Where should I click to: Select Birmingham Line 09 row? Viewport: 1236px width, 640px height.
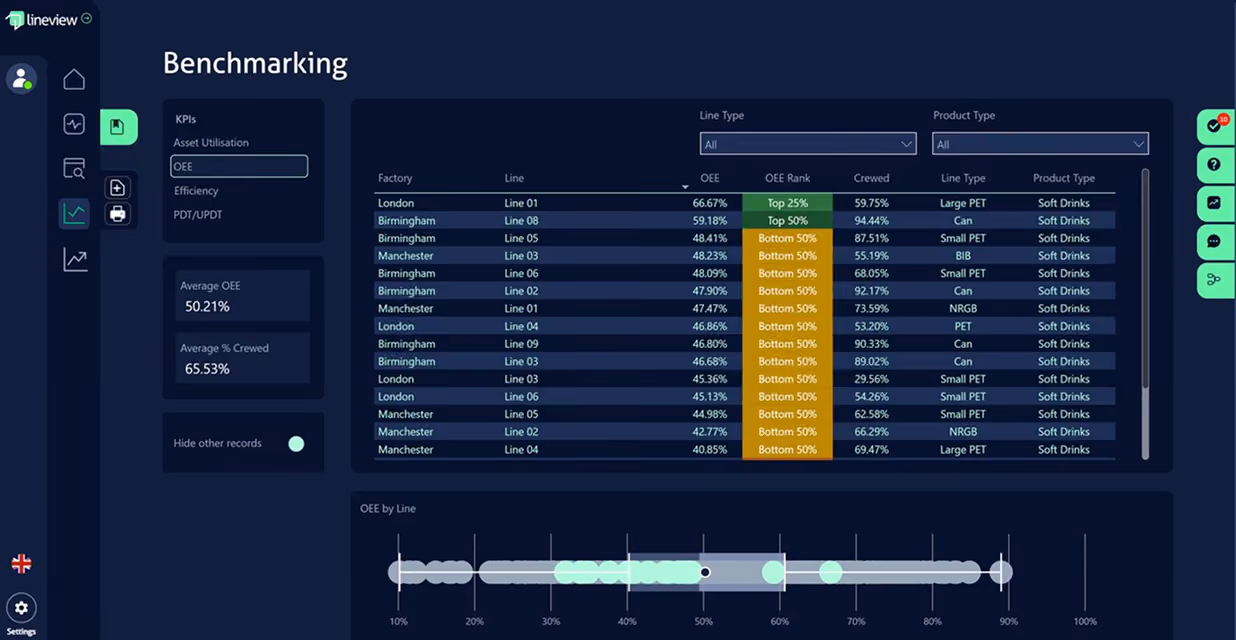pyautogui.click(x=744, y=344)
